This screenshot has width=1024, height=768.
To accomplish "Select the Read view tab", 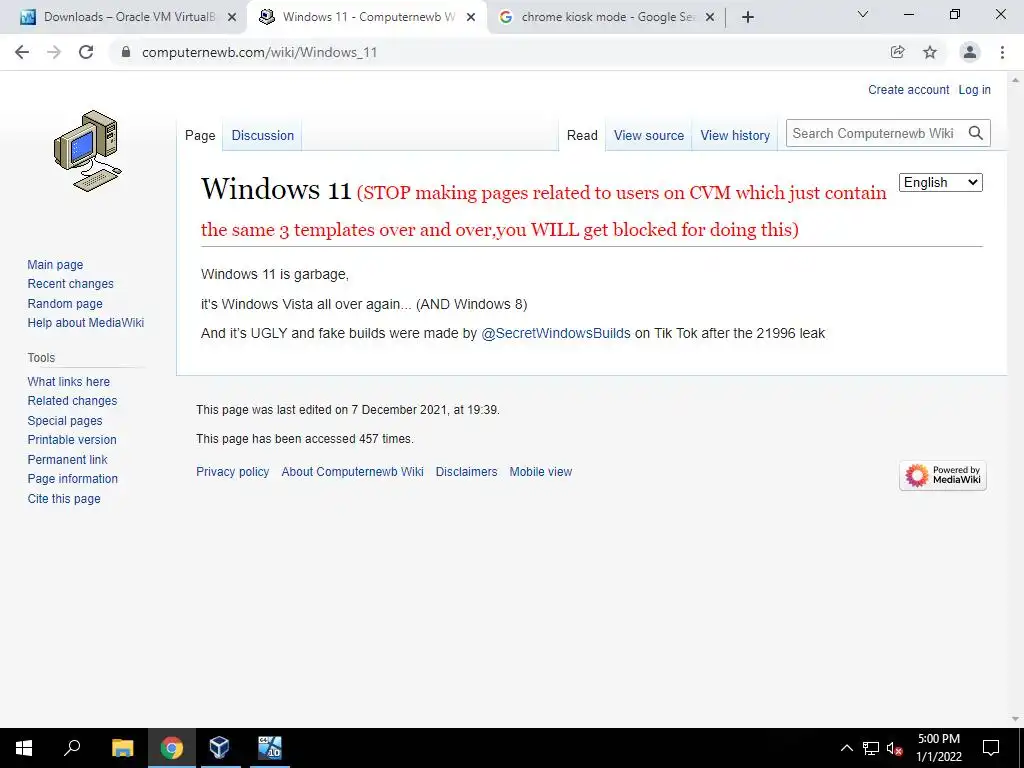I will [x=582, y=135].
